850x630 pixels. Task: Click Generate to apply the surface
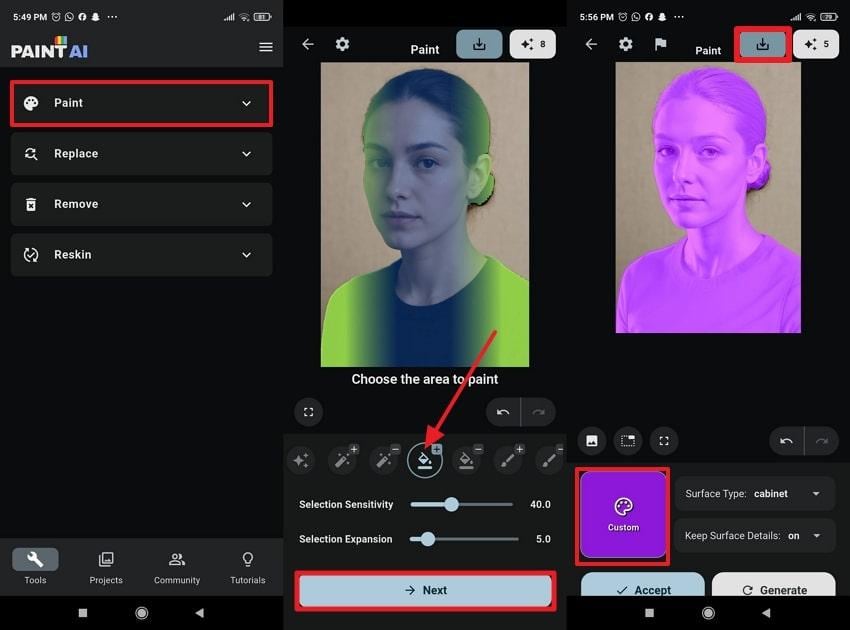click(x=773, y=590)
